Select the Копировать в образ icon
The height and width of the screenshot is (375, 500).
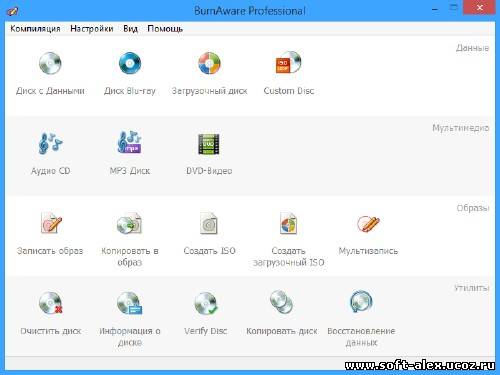click(130, 223)
